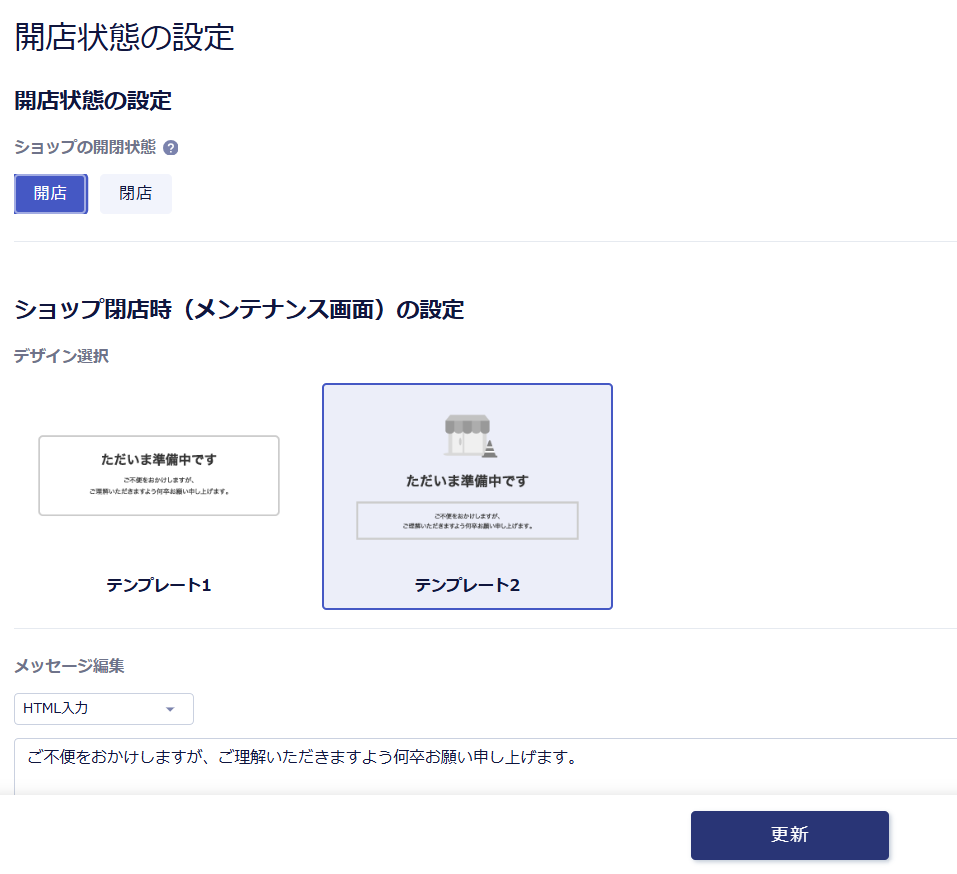Click the ショップの開閉状態 field label
The width and height of the screenshot is (957, 874).
coord(85,148)
